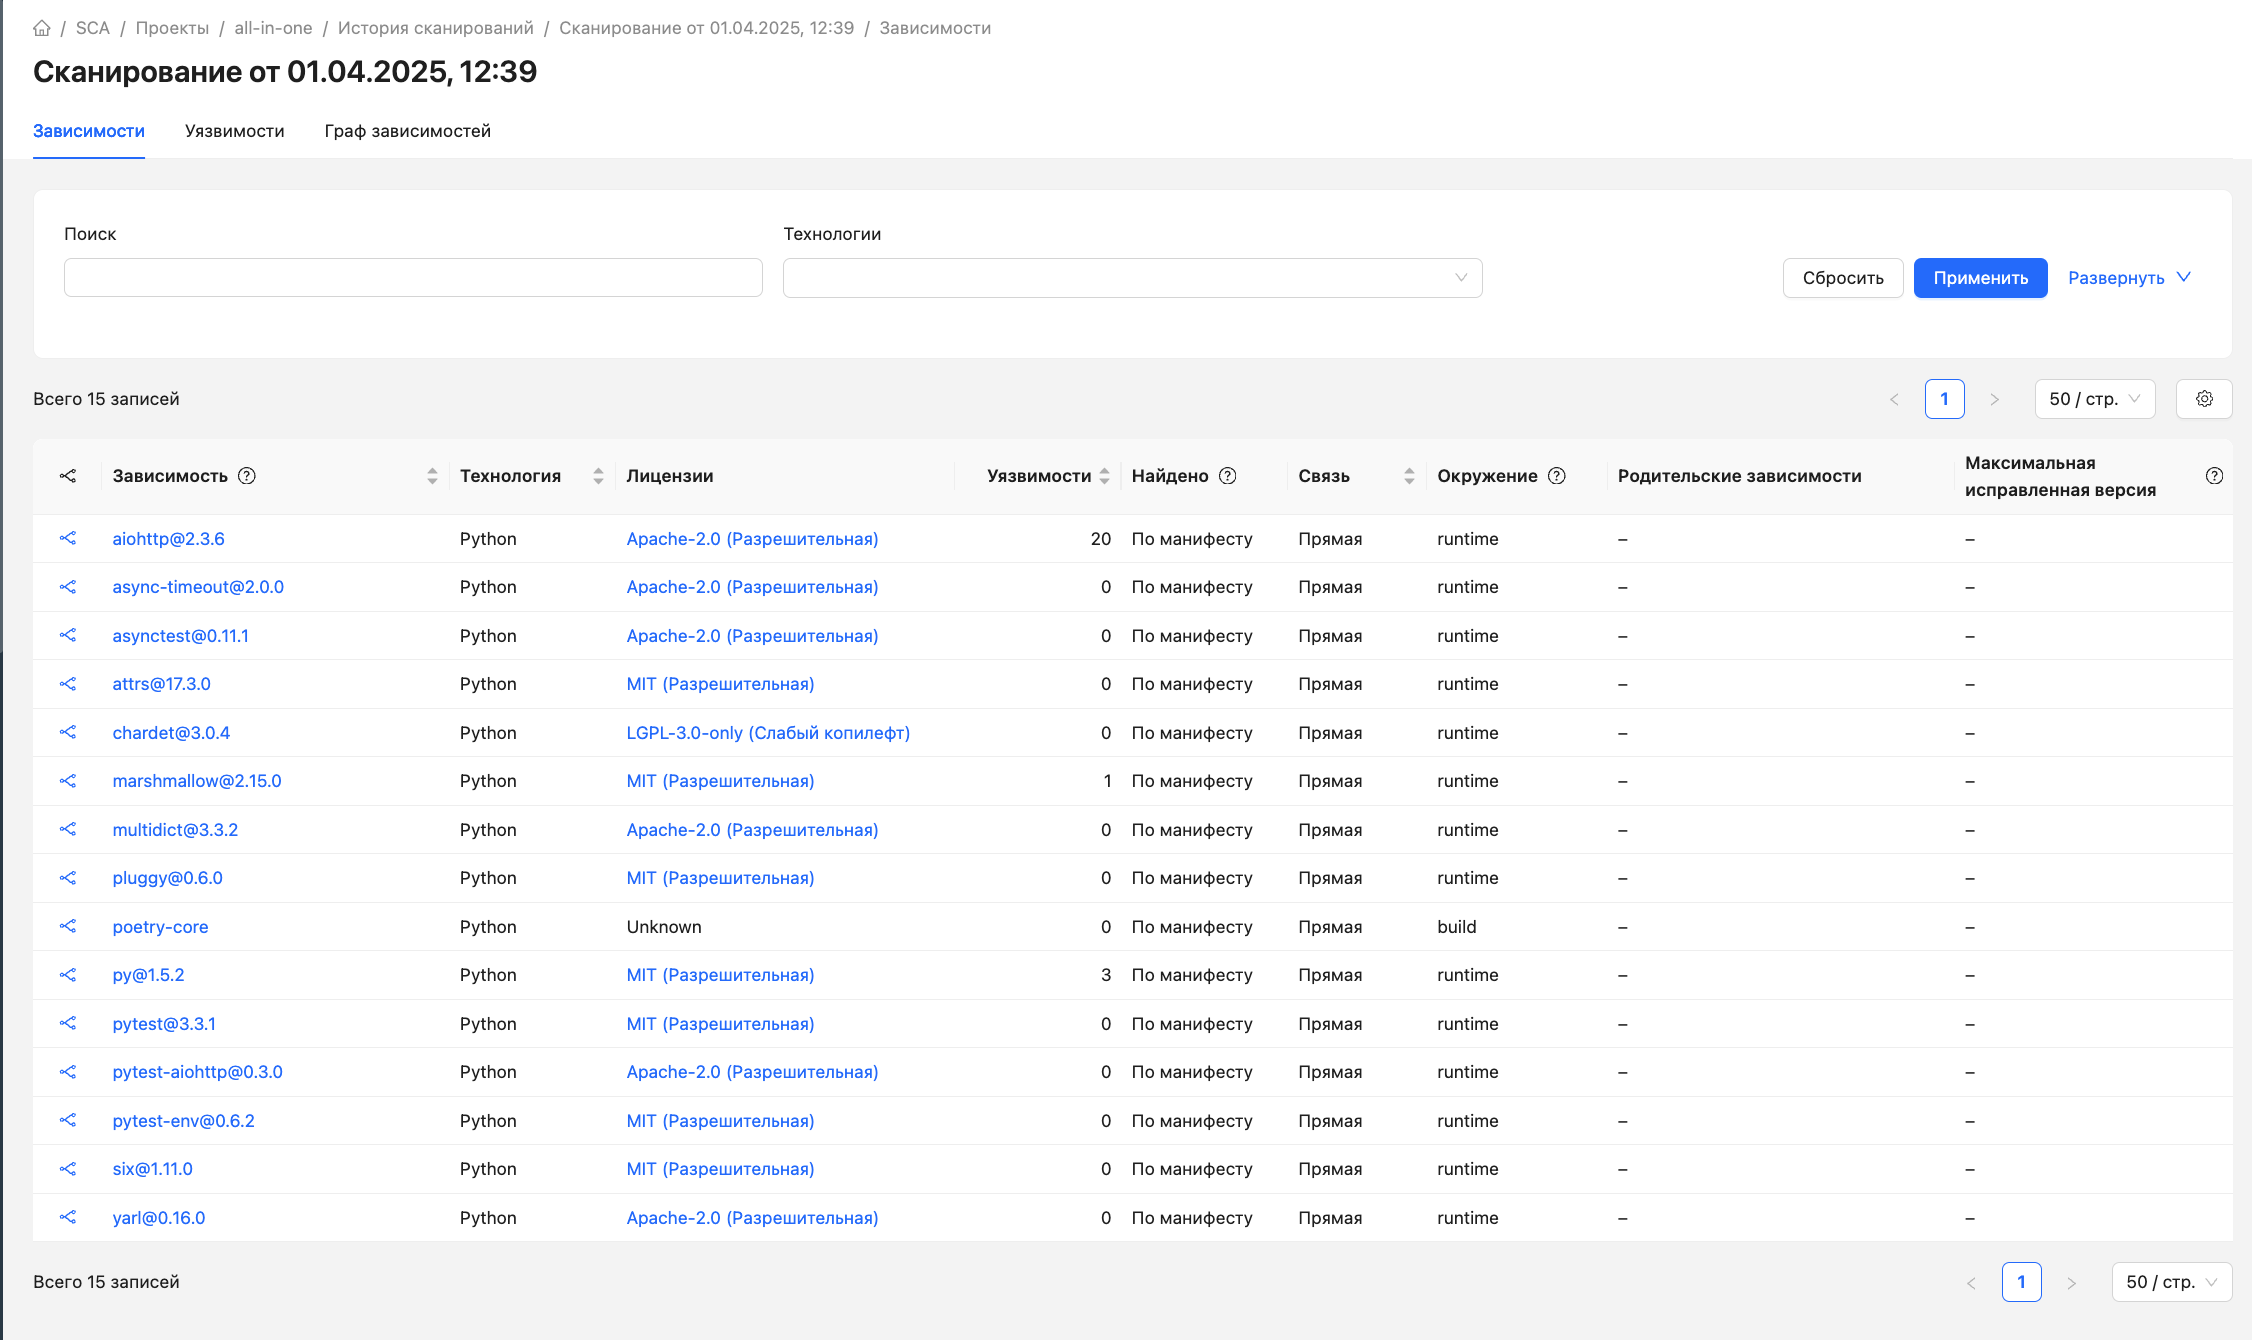Go to all-in-one breadcrumb
This screenshot has height=1340, width=2252.
coord(273,28)
